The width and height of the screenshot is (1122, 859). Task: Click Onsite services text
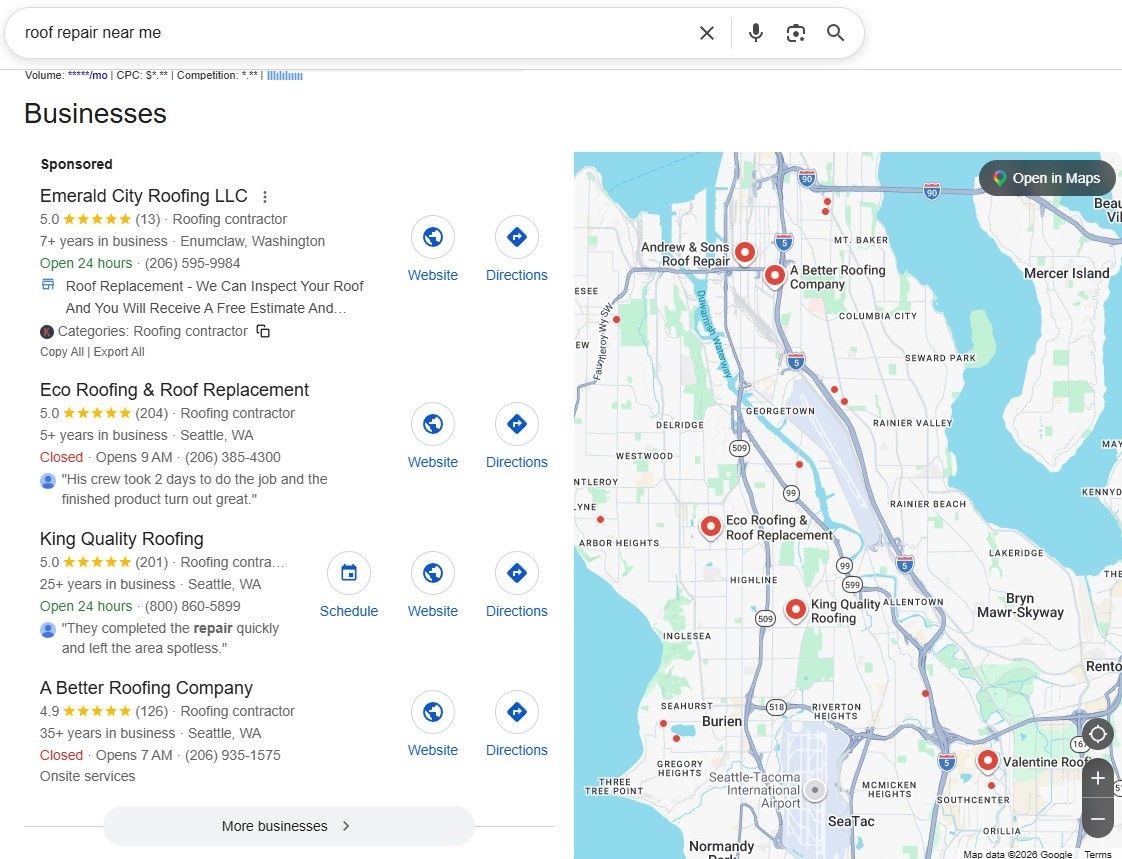(x=87, y=776)
